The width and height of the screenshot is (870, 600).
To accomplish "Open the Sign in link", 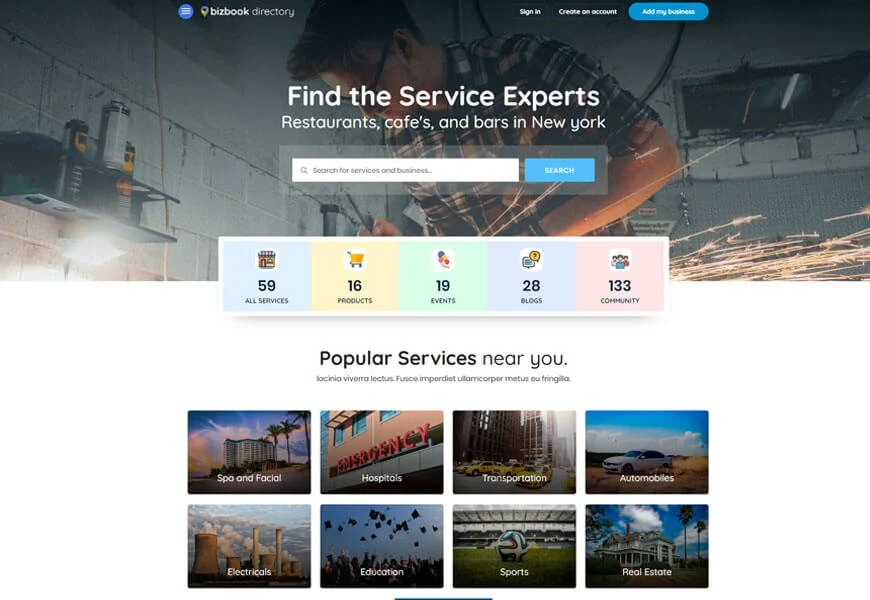I will tap(530, 12).
